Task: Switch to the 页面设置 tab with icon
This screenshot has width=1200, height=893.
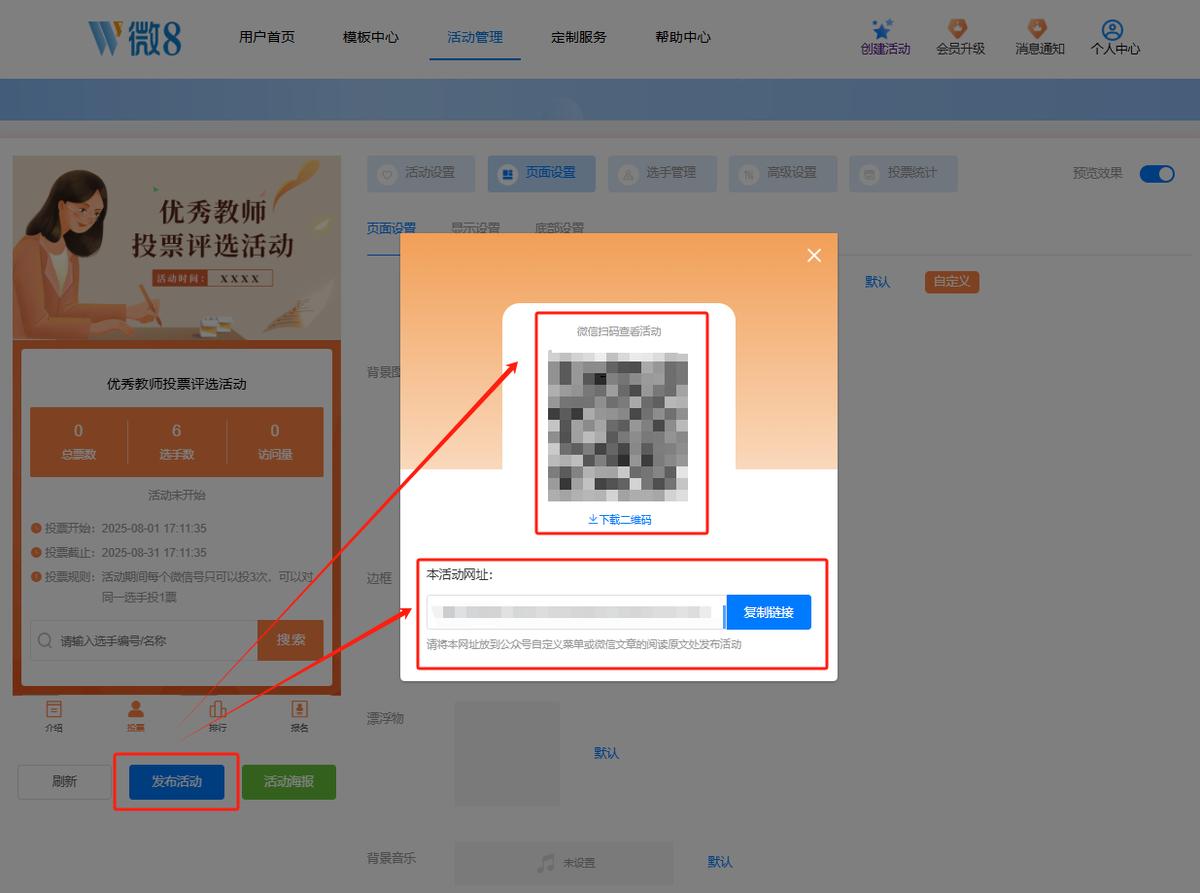Action: tap(541, 173)
